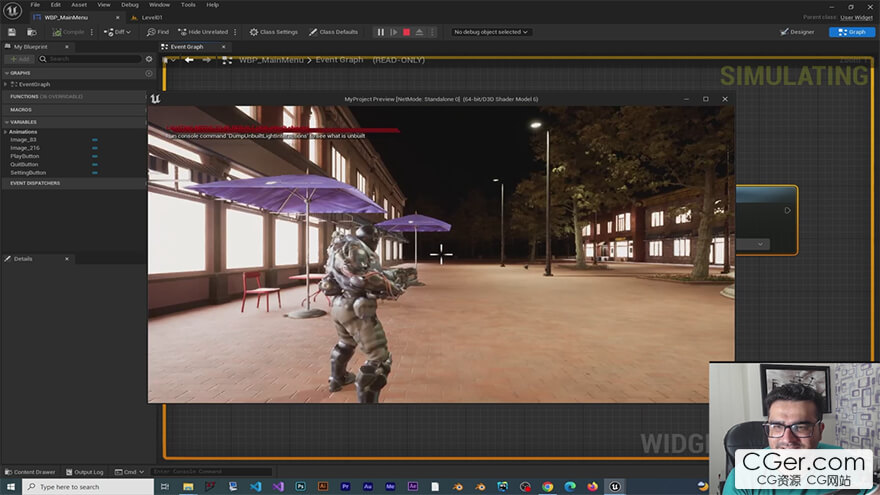The width and height of the screenshot is (880, 495).
Task: Open Hide Unrelated options menu
Action: (x=235, y=32)
